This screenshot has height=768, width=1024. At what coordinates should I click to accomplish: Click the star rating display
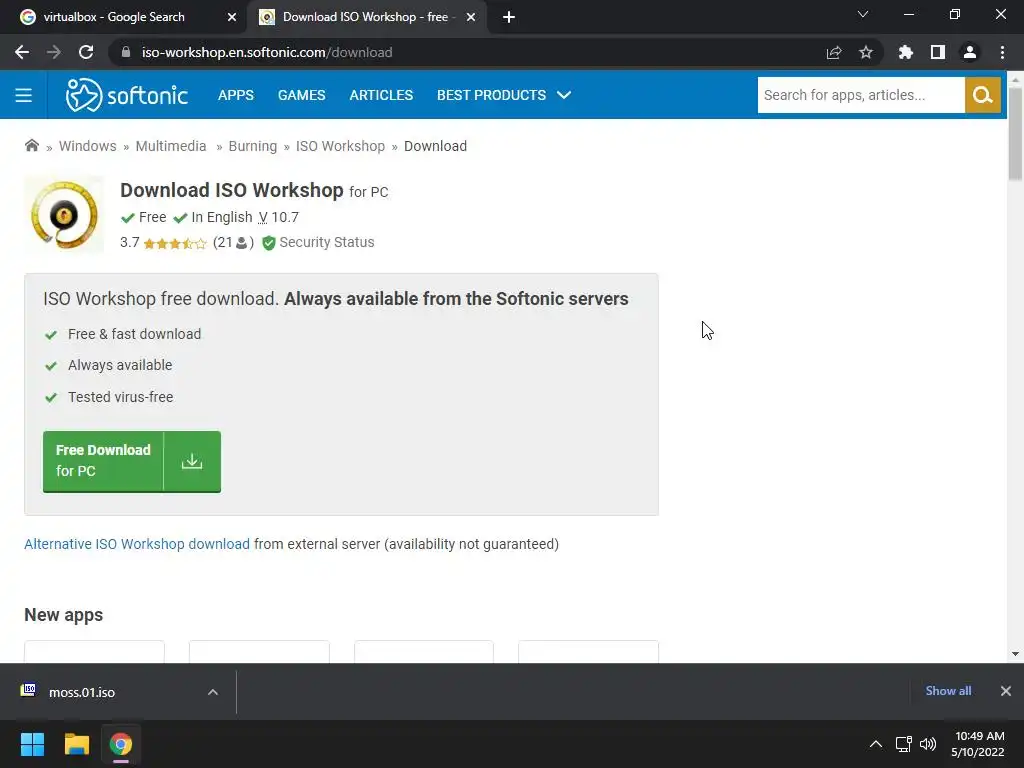point(174,244)
